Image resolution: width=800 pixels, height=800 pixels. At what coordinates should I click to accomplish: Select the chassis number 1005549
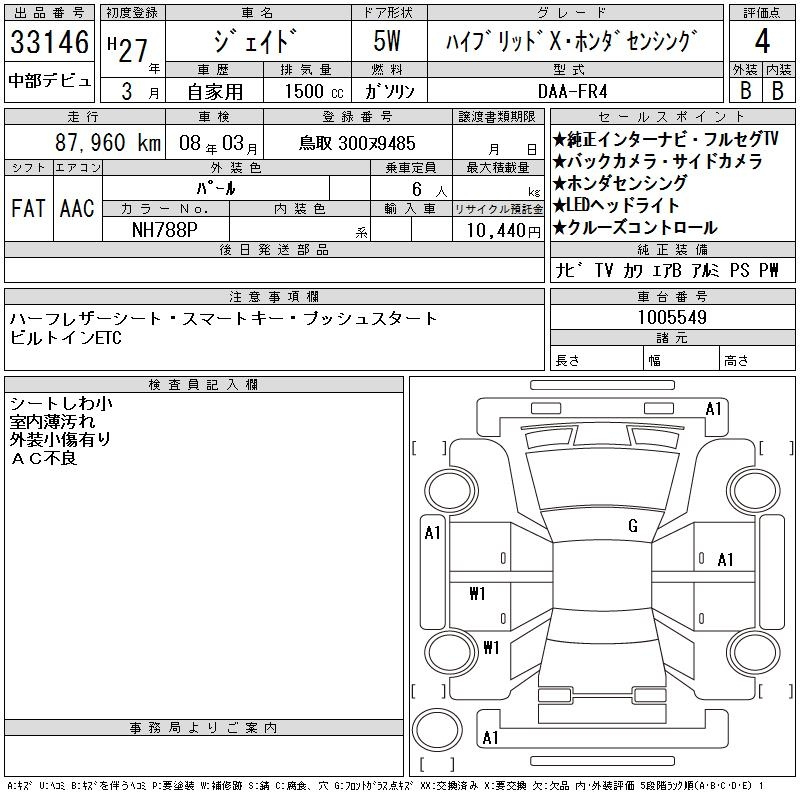(x=672, y=317)
